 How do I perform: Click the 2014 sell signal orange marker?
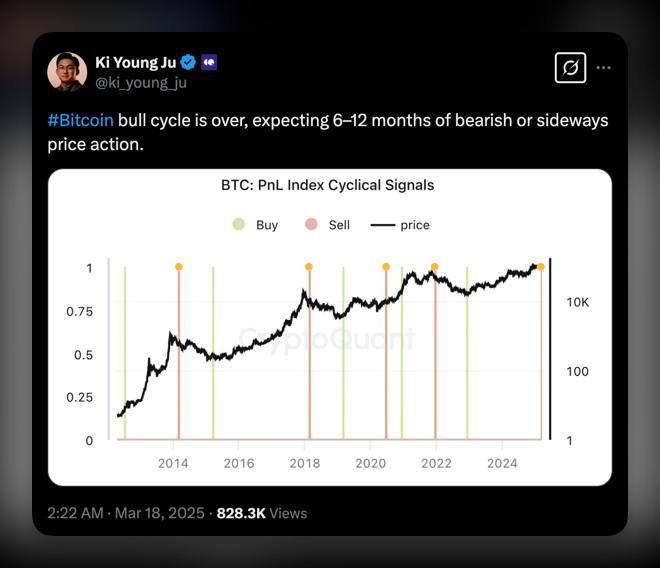[179, 267]
